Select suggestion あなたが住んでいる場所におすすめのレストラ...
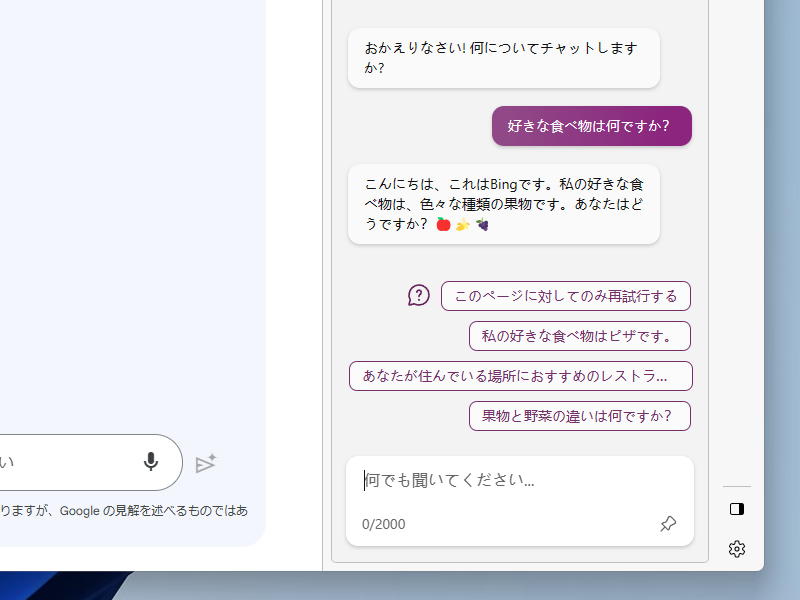Screen dimensions: 800x600 tap(520, 376)
